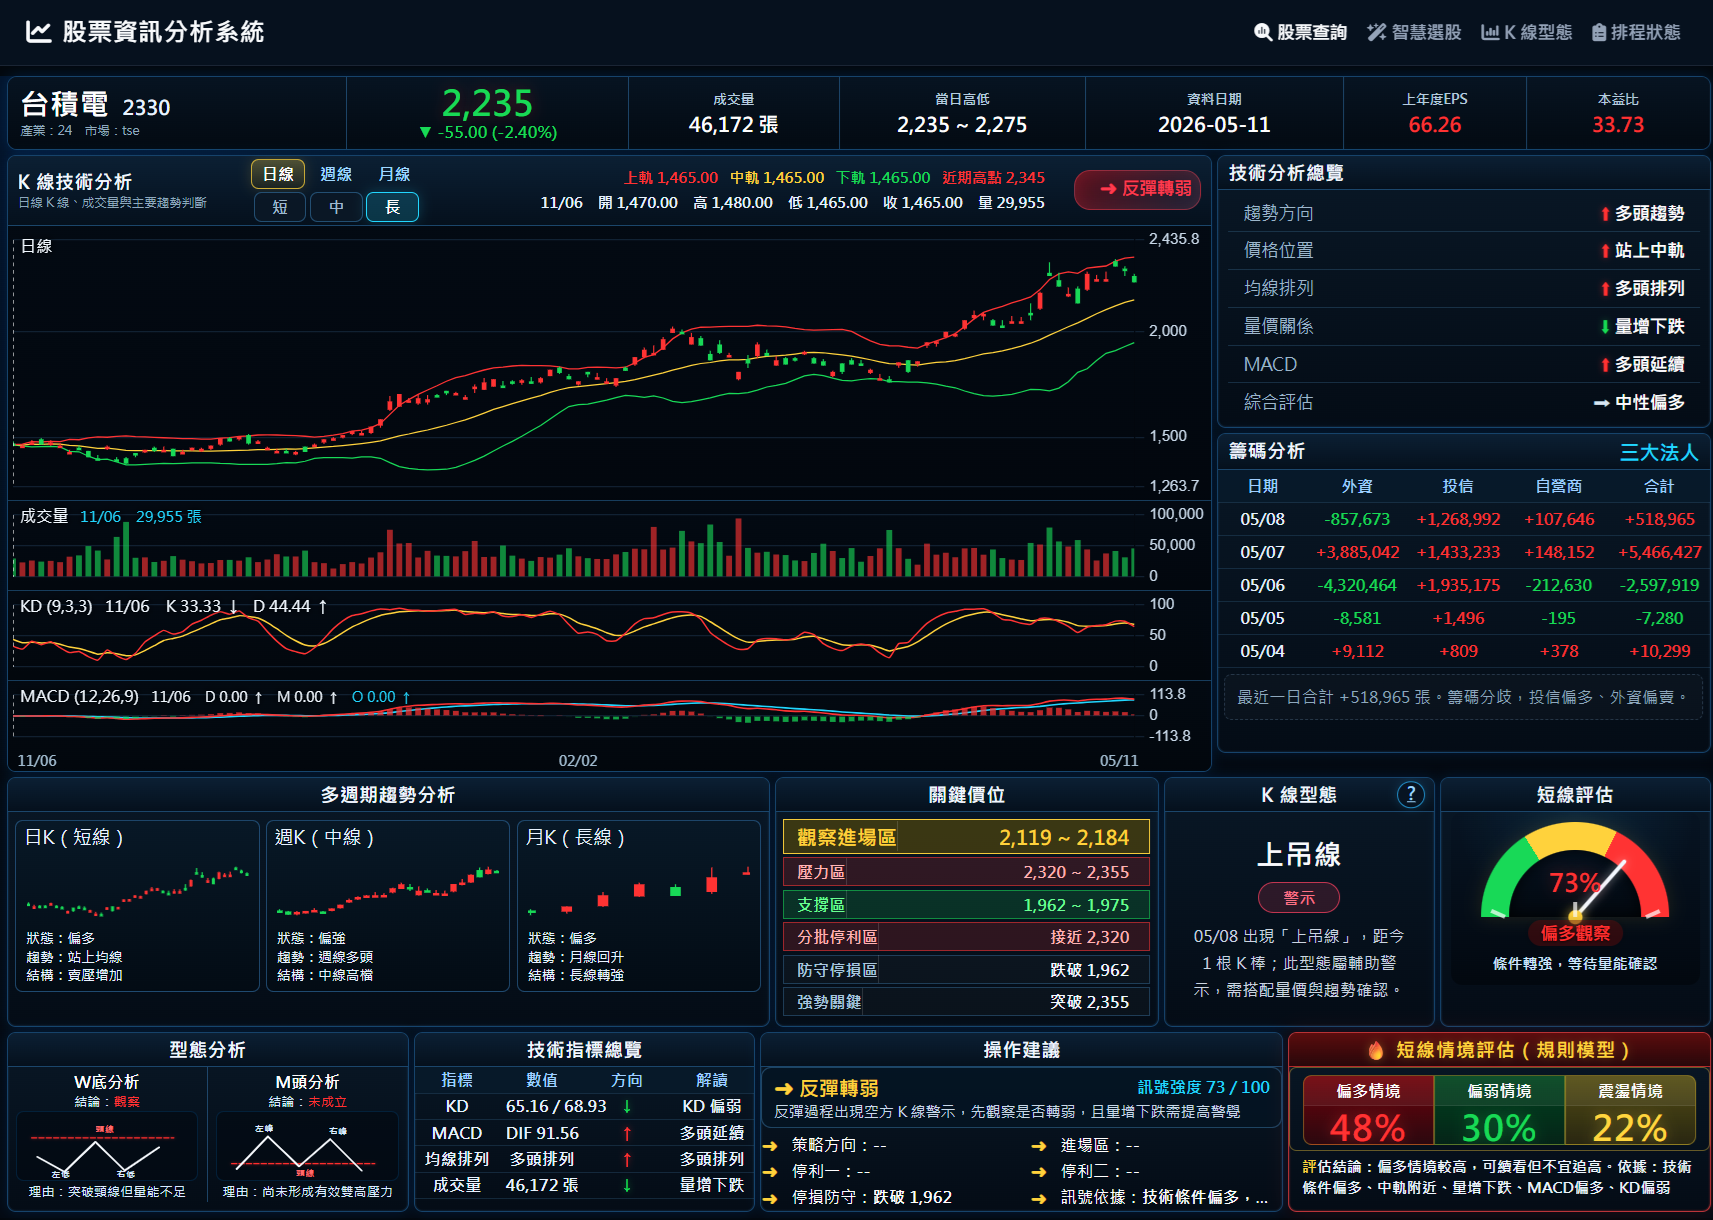Click the magic wand icon for 智慧選股
This screenshot has height=1220, width=1713.
(1377, 32)
